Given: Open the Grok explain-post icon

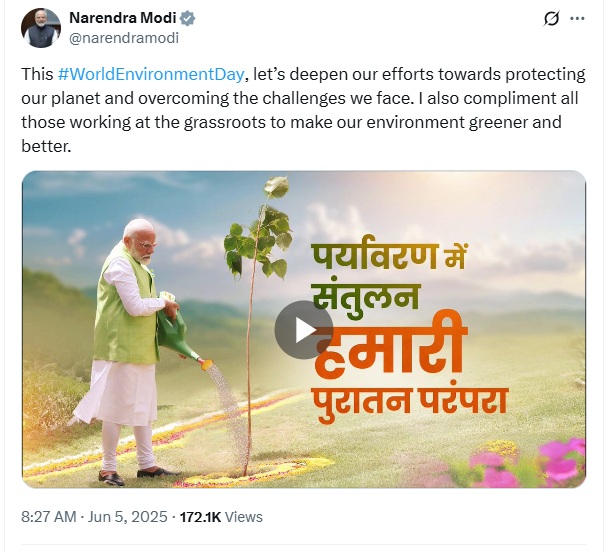Looking at the screenshot, I should 550,19.
